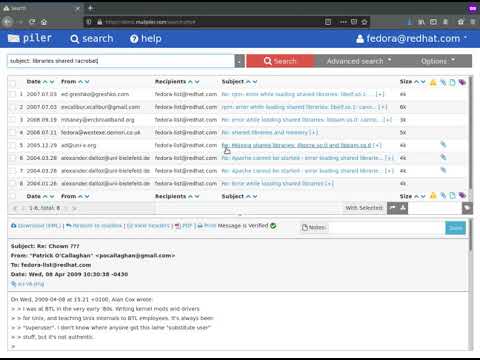Select the checkbox for message row 8
This screenshot has height=360, width=480.
click(13, 184)
